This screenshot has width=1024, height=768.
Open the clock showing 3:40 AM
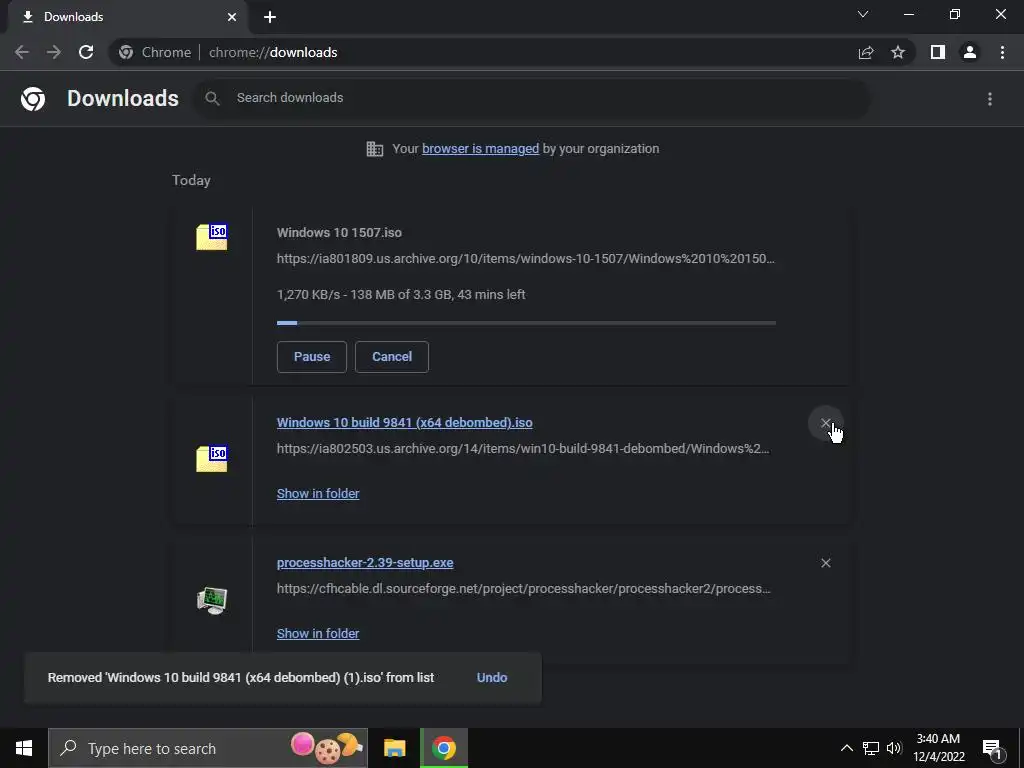(938, 748)
